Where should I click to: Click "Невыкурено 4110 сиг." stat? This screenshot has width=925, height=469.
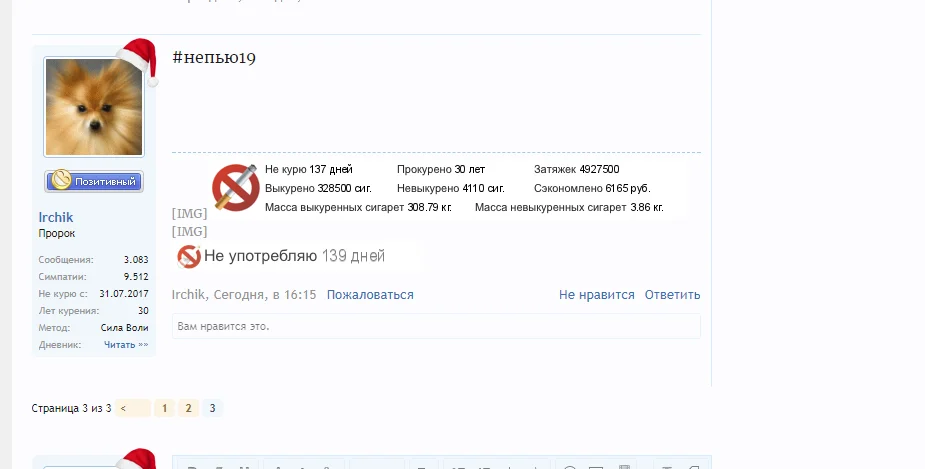coord(451,188)
